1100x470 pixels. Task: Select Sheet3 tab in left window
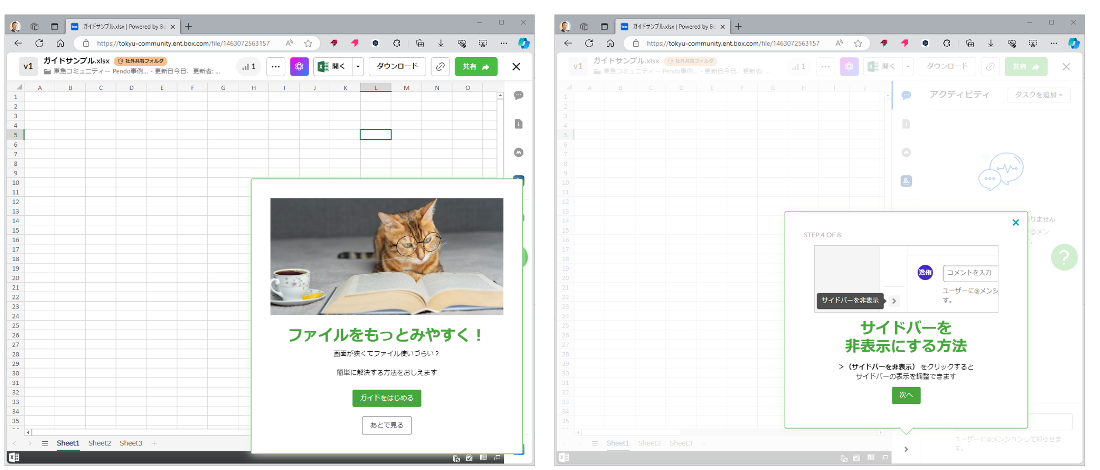(x=130, y=443)
